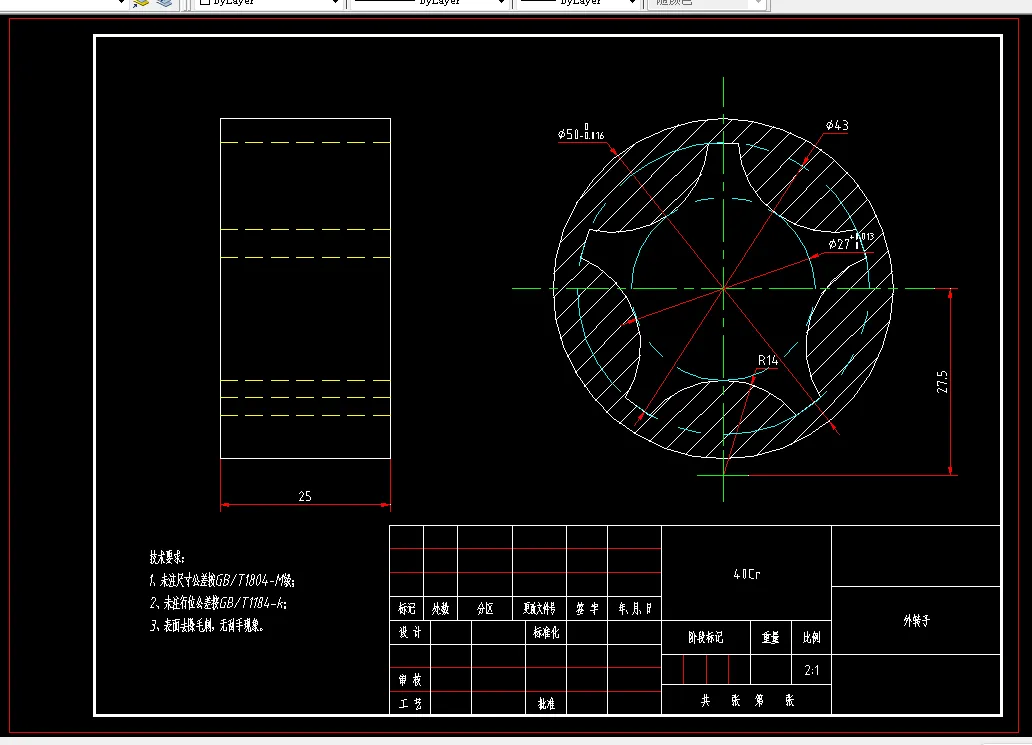1032x745 pixels.
Task: Click the 重量 header cell
Action: (771, 637)
